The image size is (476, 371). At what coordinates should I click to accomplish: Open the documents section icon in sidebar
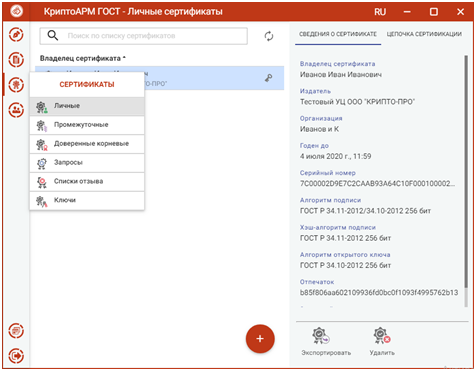(x=16, y=60)
